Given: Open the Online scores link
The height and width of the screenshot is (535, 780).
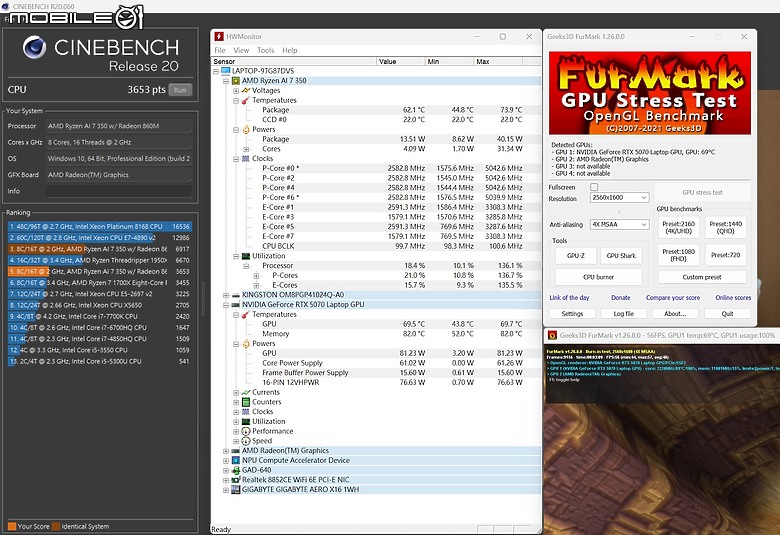Looking at the screenshot, I should click(x=733, y=298).
